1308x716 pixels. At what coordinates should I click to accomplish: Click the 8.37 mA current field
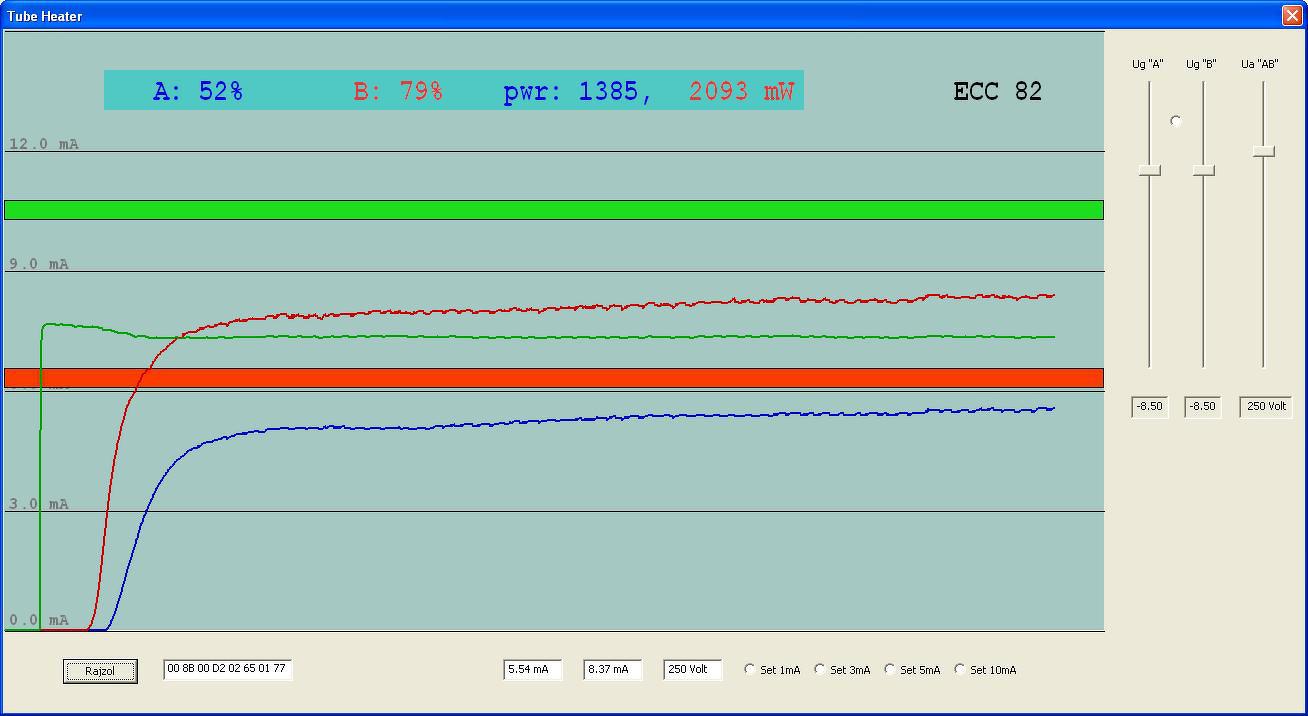613,669
